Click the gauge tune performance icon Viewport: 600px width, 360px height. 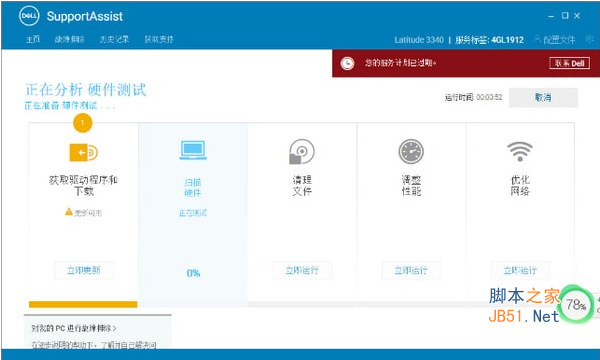tap(411, 151)
